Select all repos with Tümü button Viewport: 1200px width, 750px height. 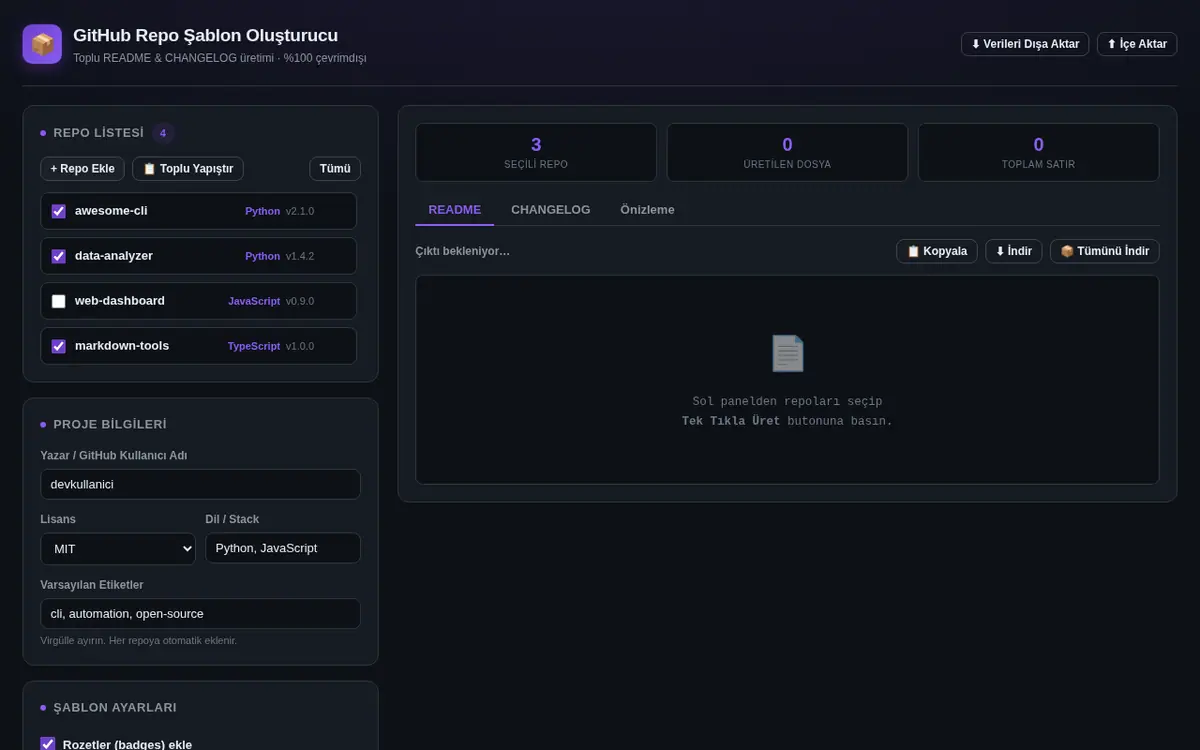tap(335, 169)
